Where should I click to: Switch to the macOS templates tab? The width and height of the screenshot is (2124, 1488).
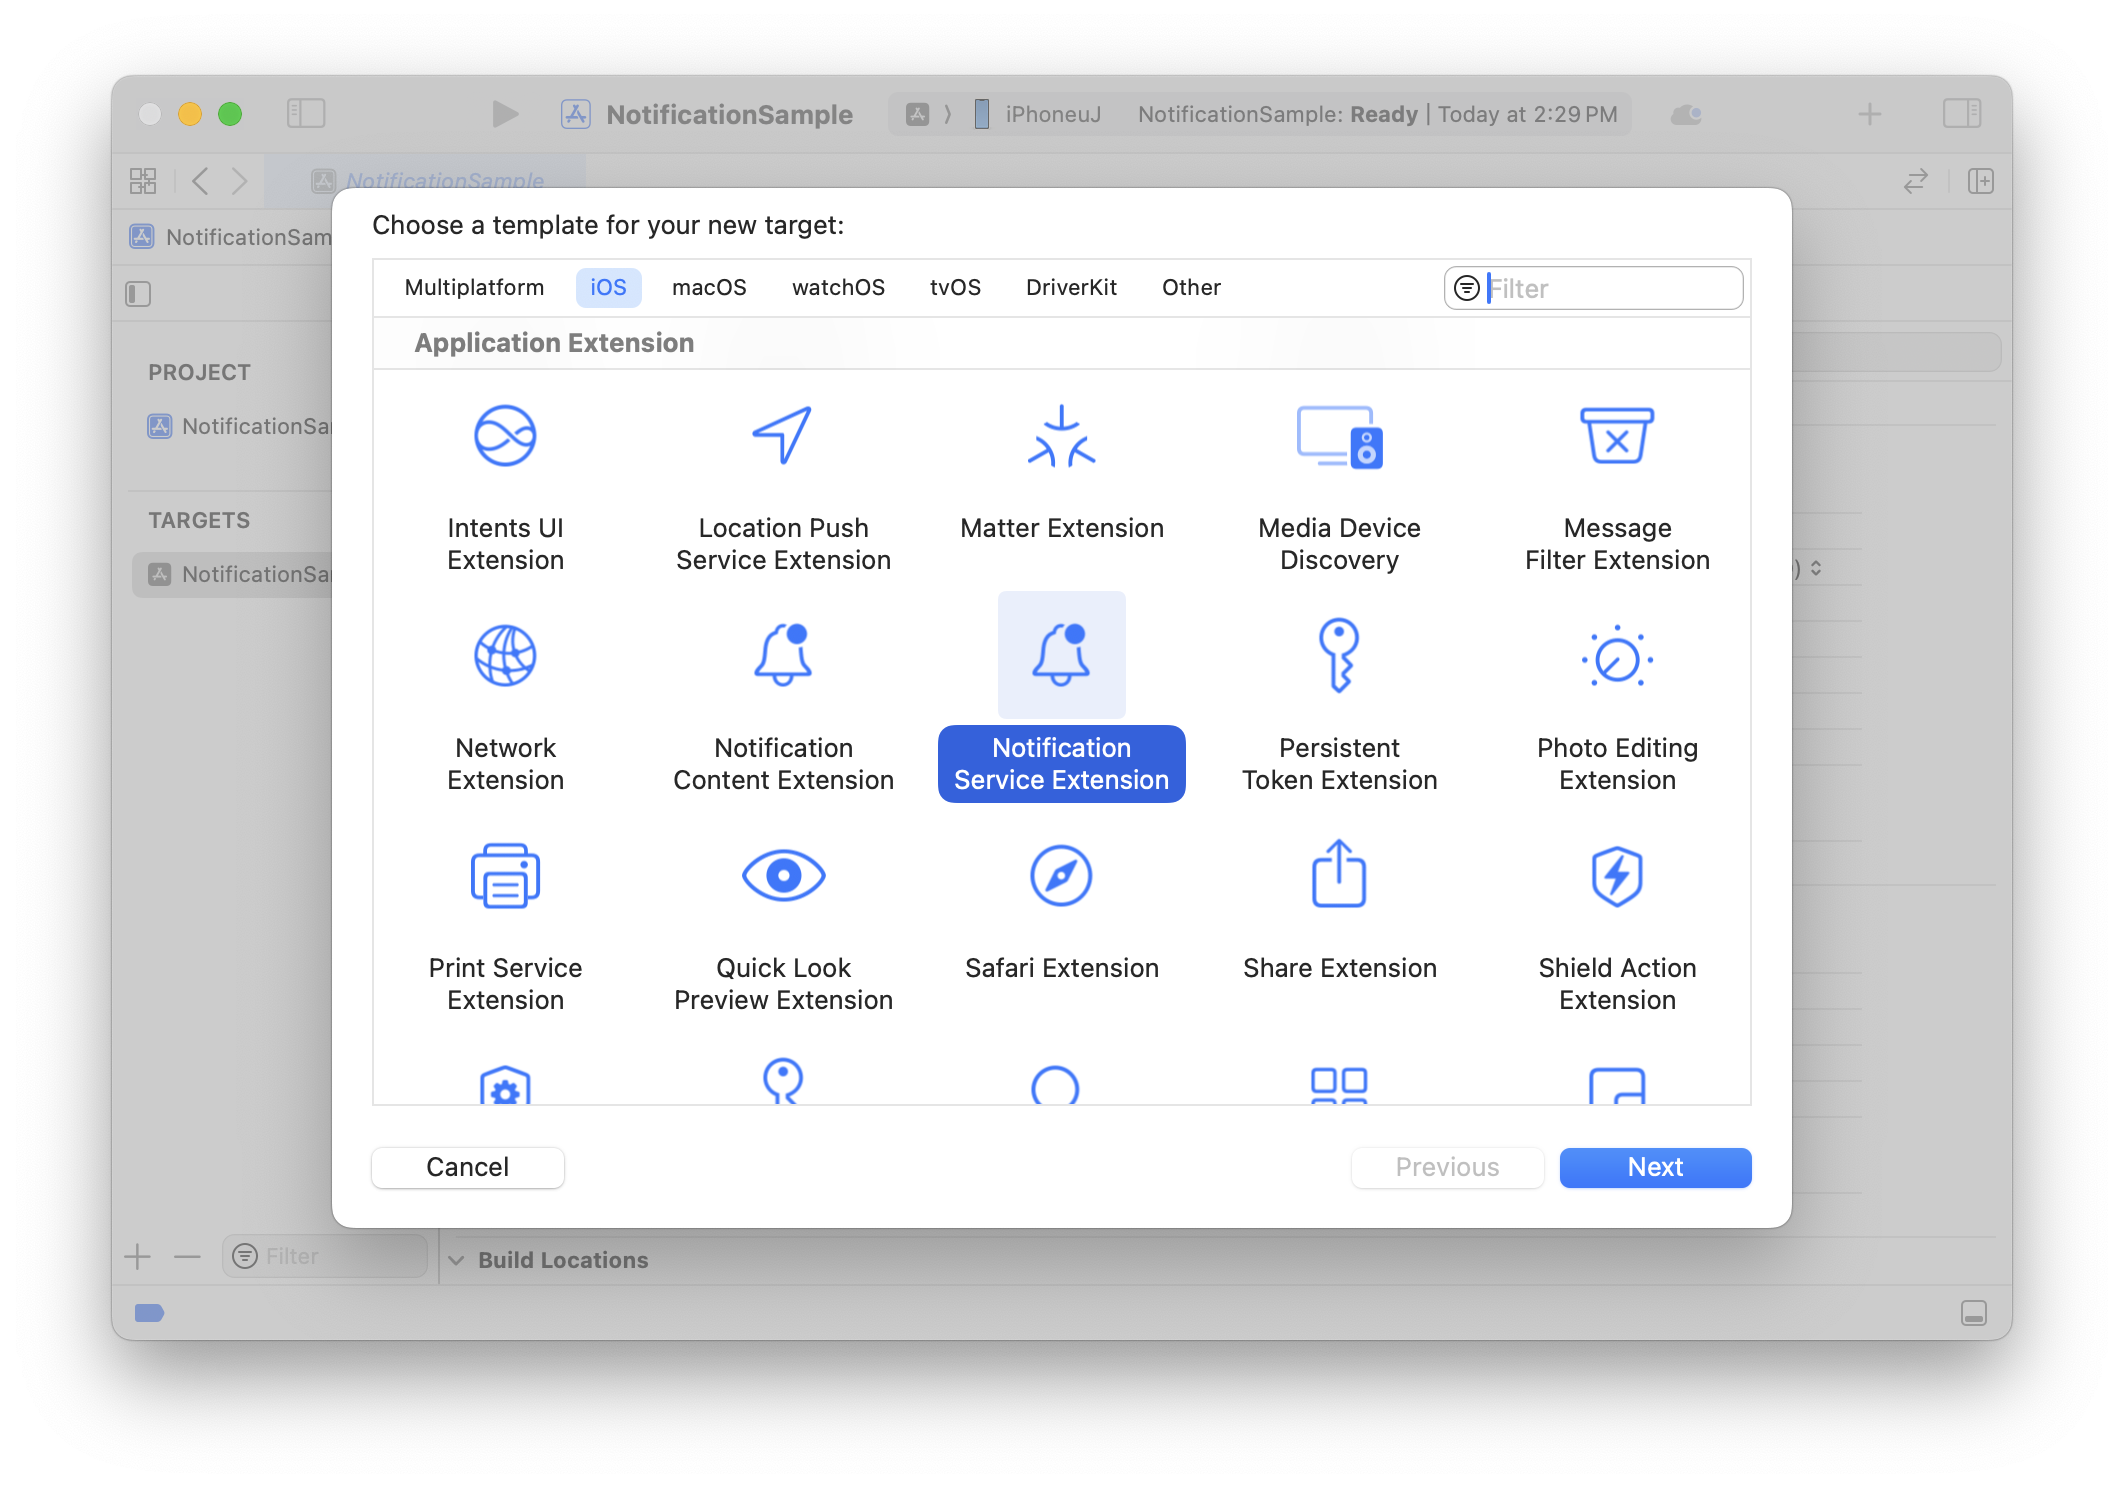(x=709, y=287)
